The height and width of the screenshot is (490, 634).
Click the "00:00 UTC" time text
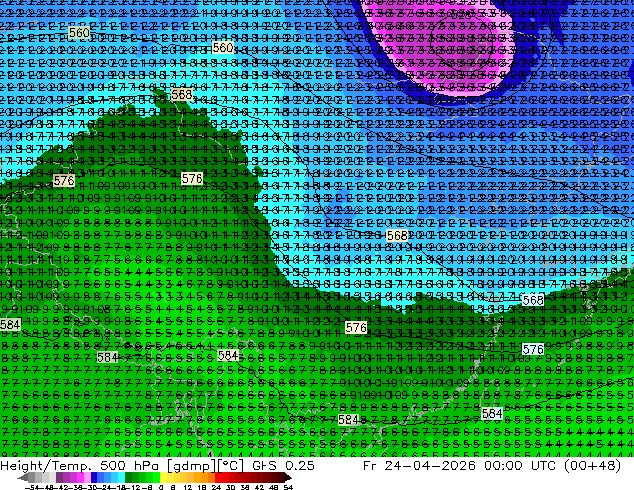pos(522,466)
